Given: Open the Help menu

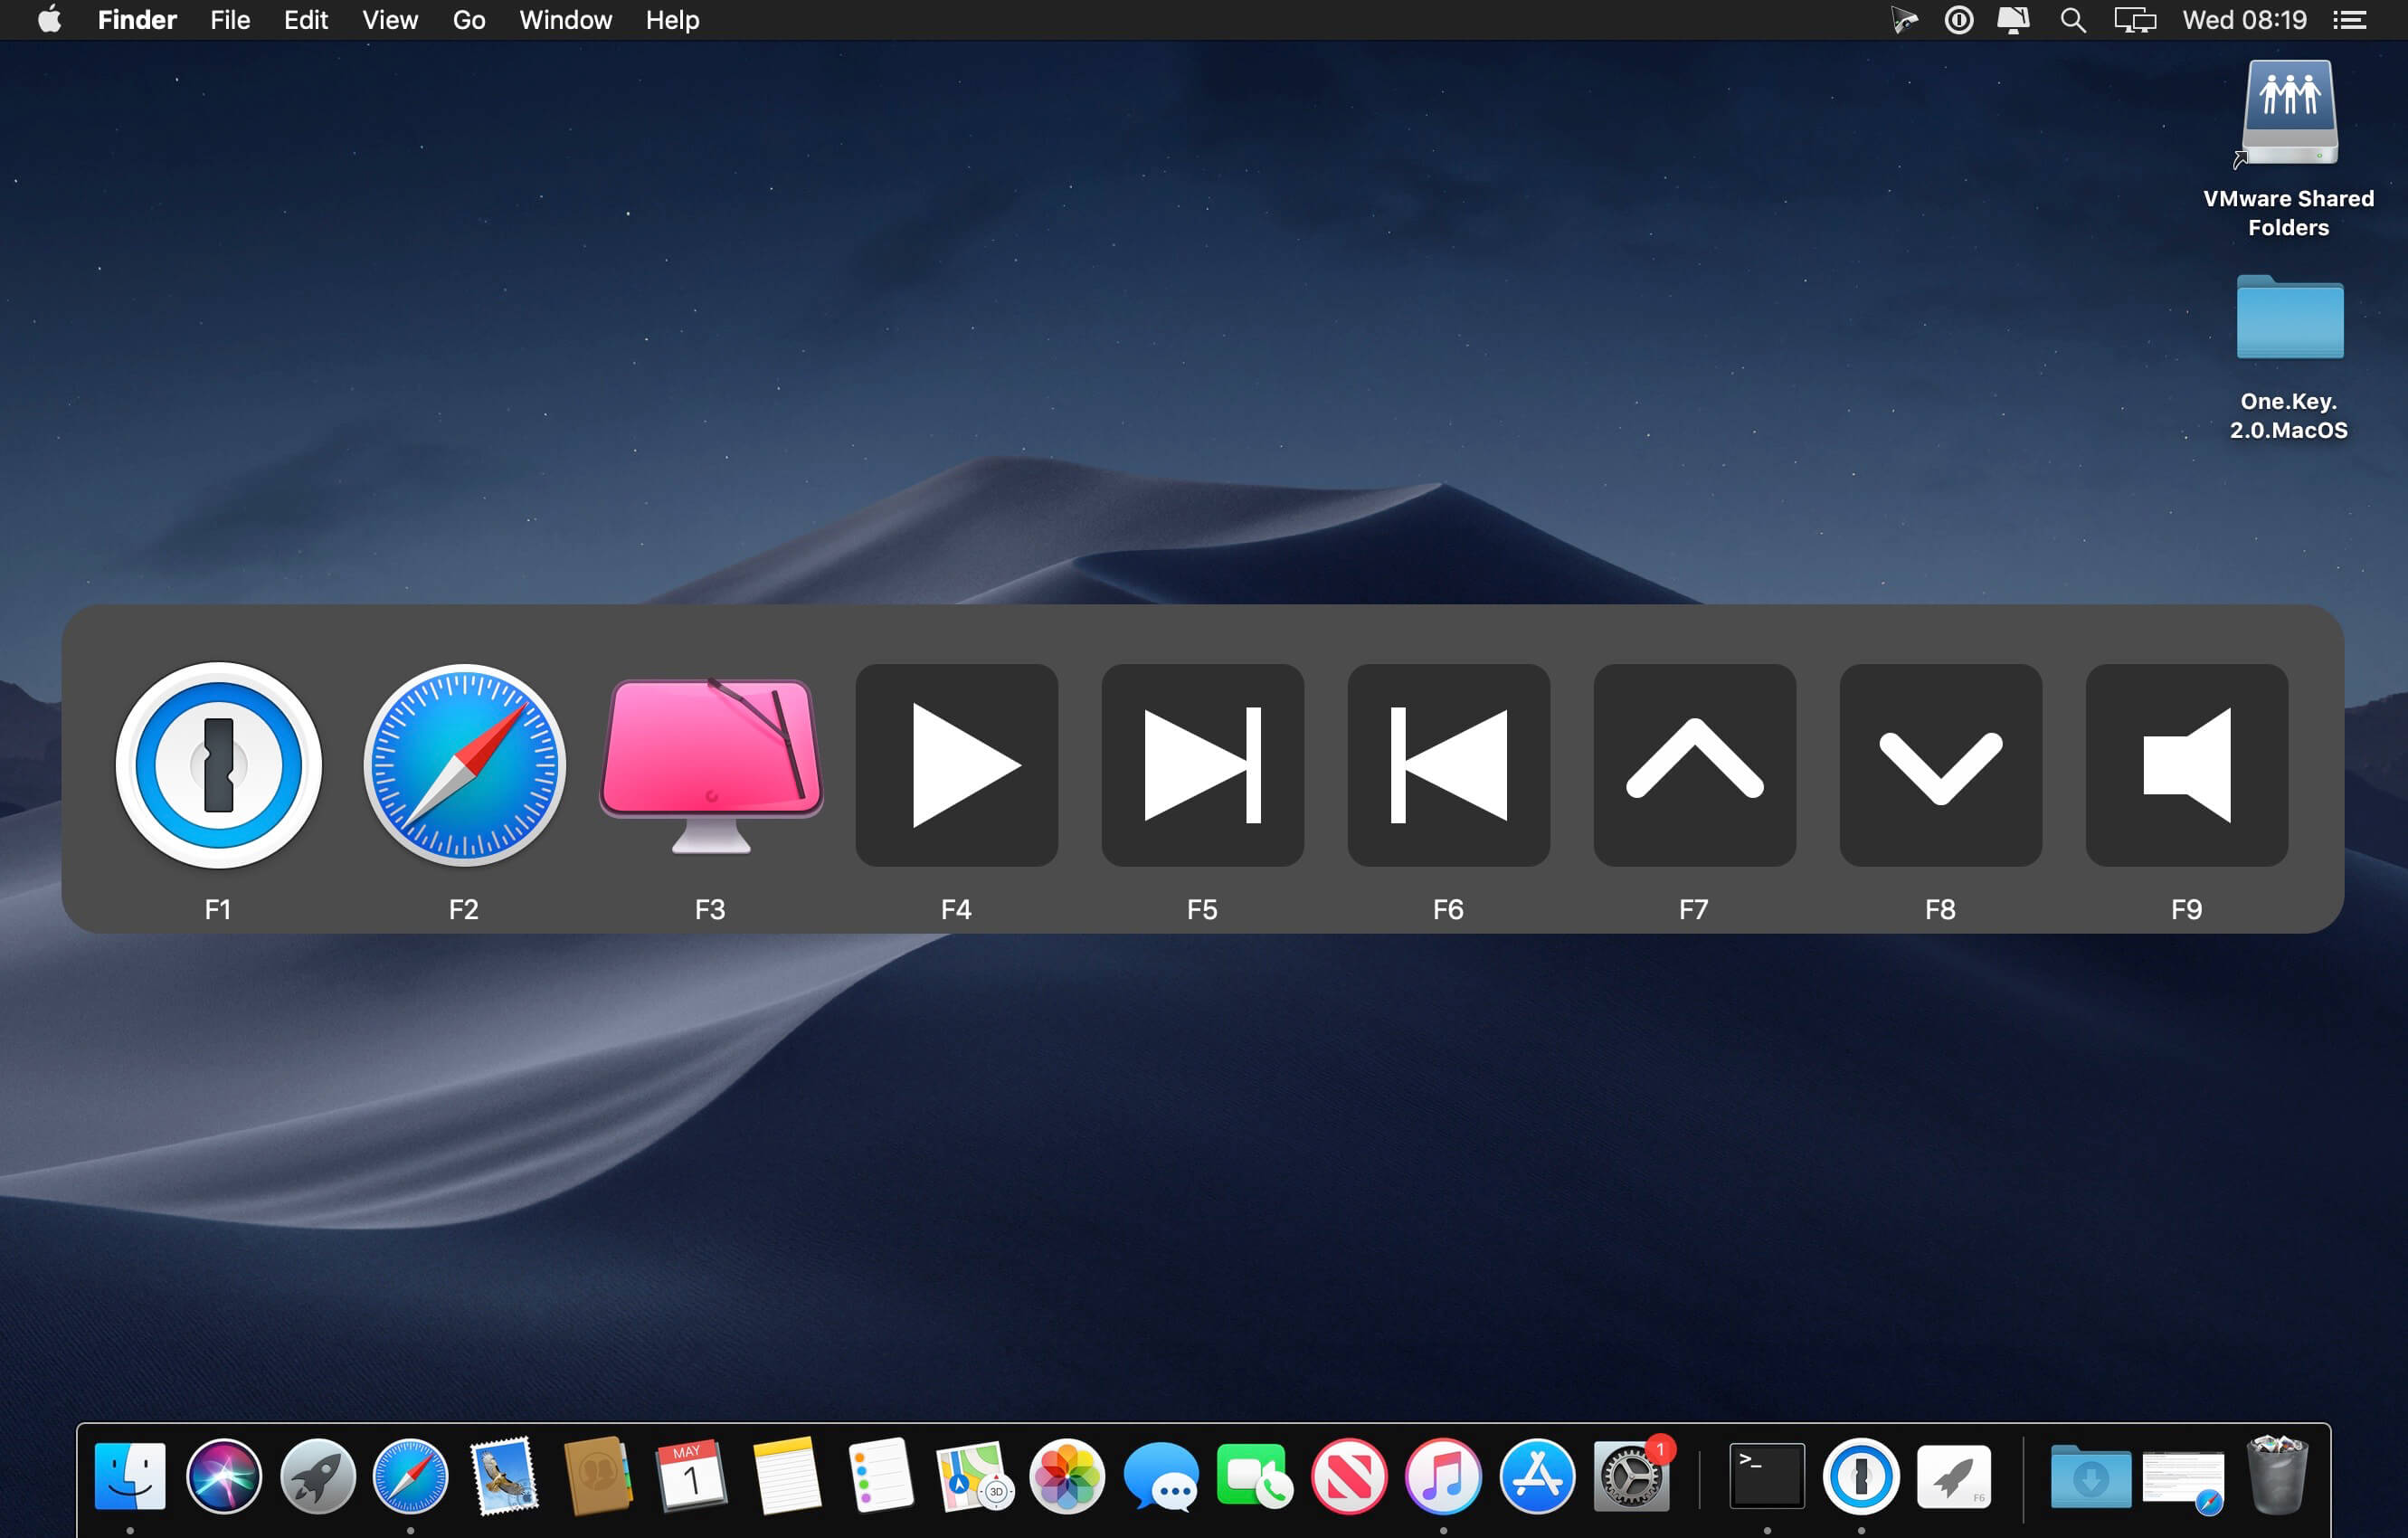Looking at the screenshot, I should (672, 20).
